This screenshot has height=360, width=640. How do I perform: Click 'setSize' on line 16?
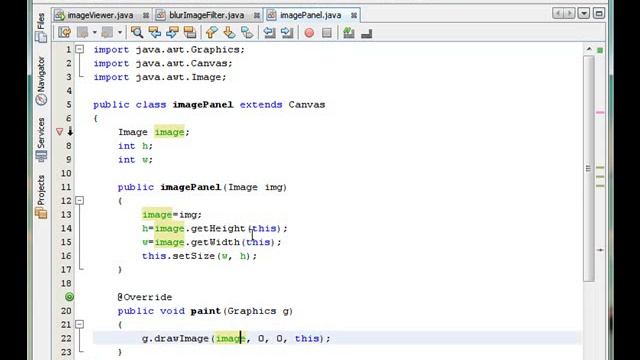coord(194,256)
